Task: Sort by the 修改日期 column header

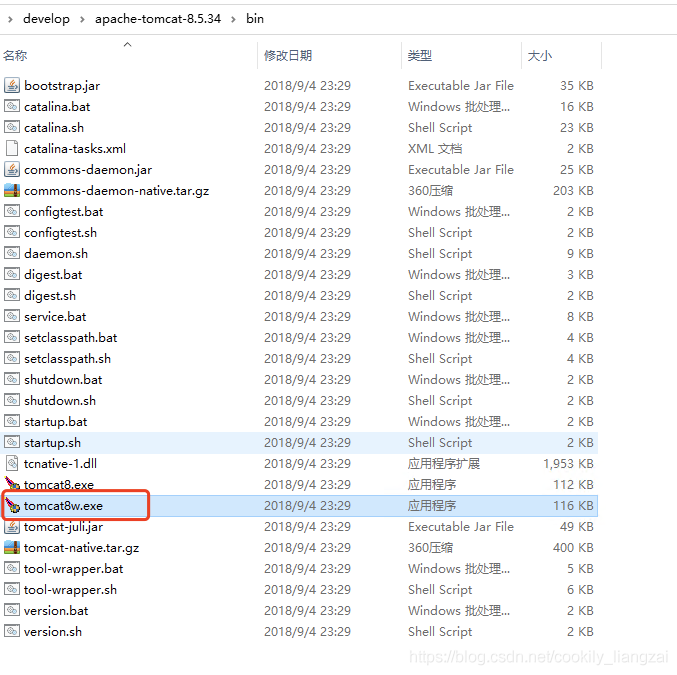Action: [288, 55]
